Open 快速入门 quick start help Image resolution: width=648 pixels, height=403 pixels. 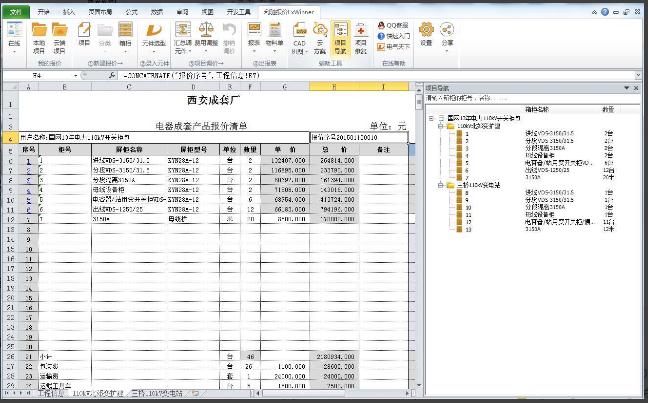pyautogui.click(x=394, y=36)
